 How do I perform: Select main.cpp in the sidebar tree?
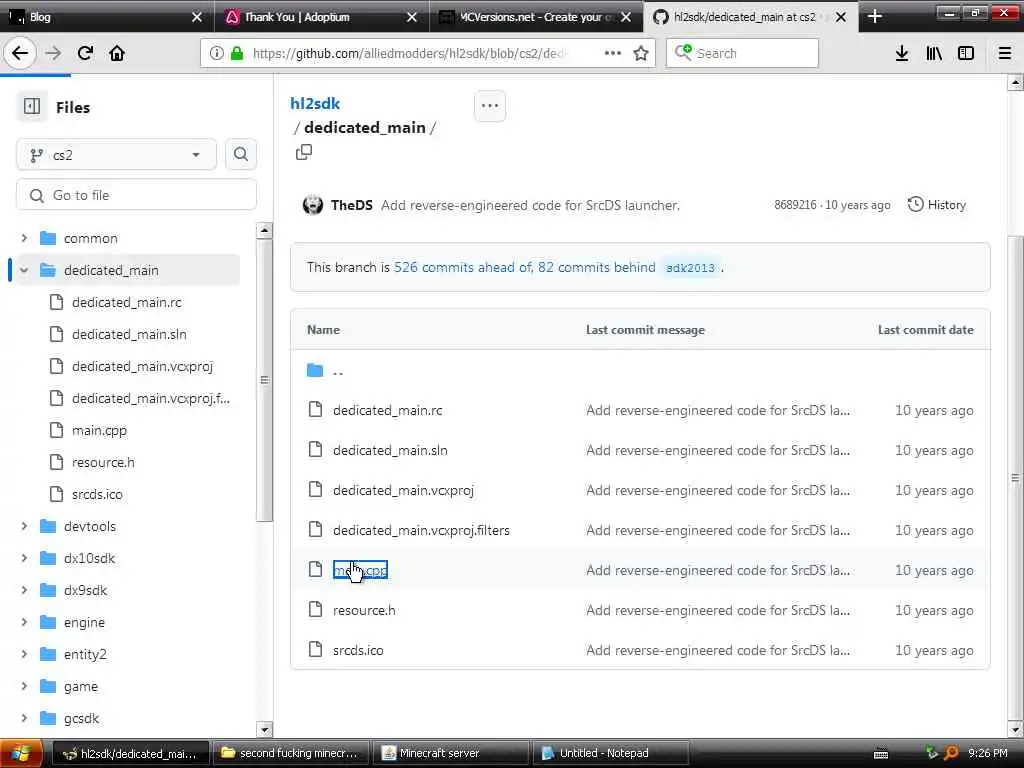pos(99,430)
